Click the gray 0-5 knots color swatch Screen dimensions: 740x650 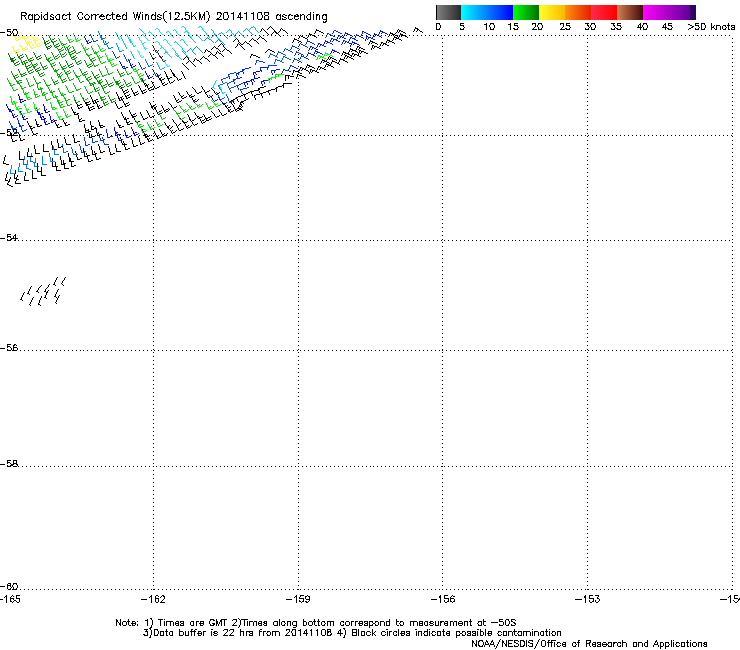(448, 12)
